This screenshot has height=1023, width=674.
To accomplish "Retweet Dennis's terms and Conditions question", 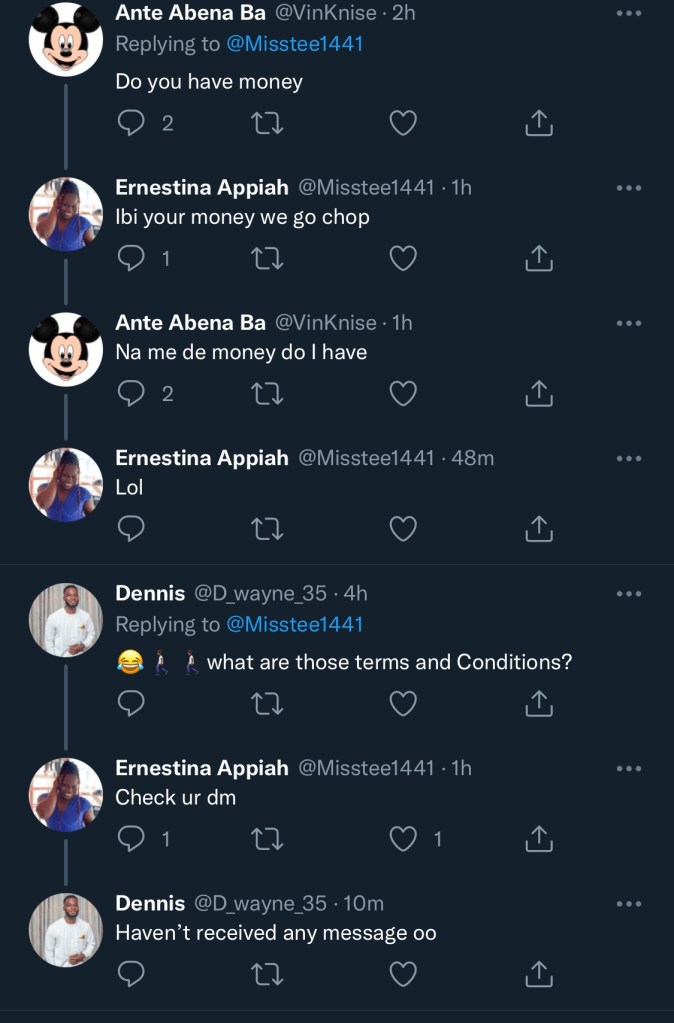I will click(x=268, y=704).
